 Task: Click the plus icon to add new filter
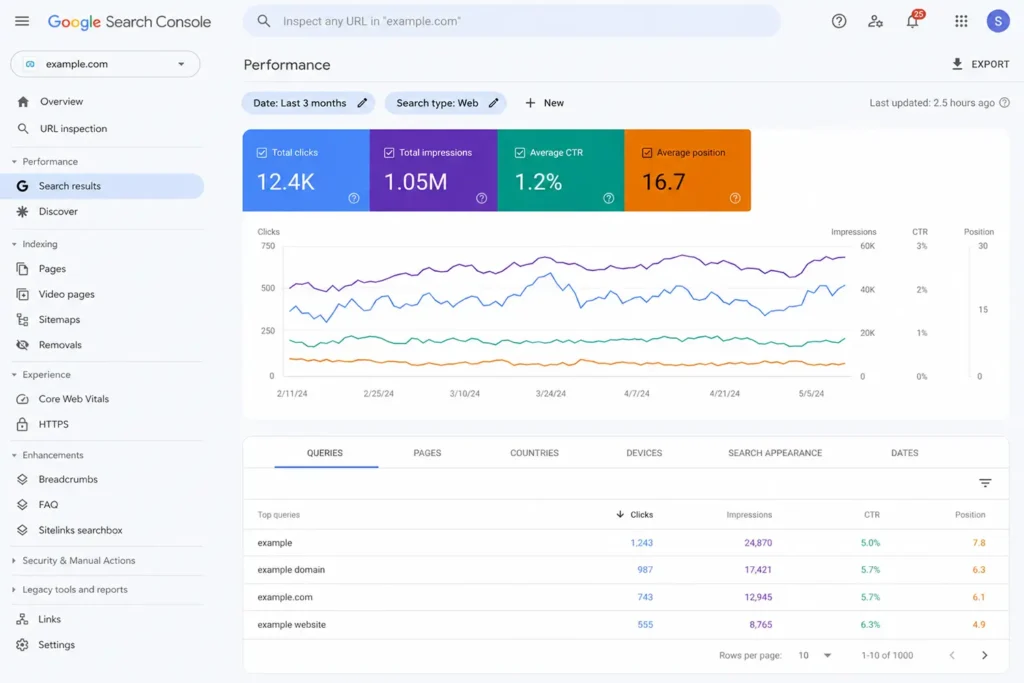coord(530,103)
